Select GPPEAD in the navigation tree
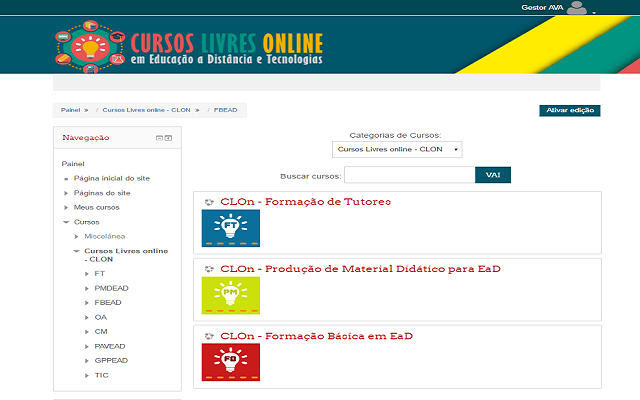Screen dimensions: 640x400 click(111, 360)
